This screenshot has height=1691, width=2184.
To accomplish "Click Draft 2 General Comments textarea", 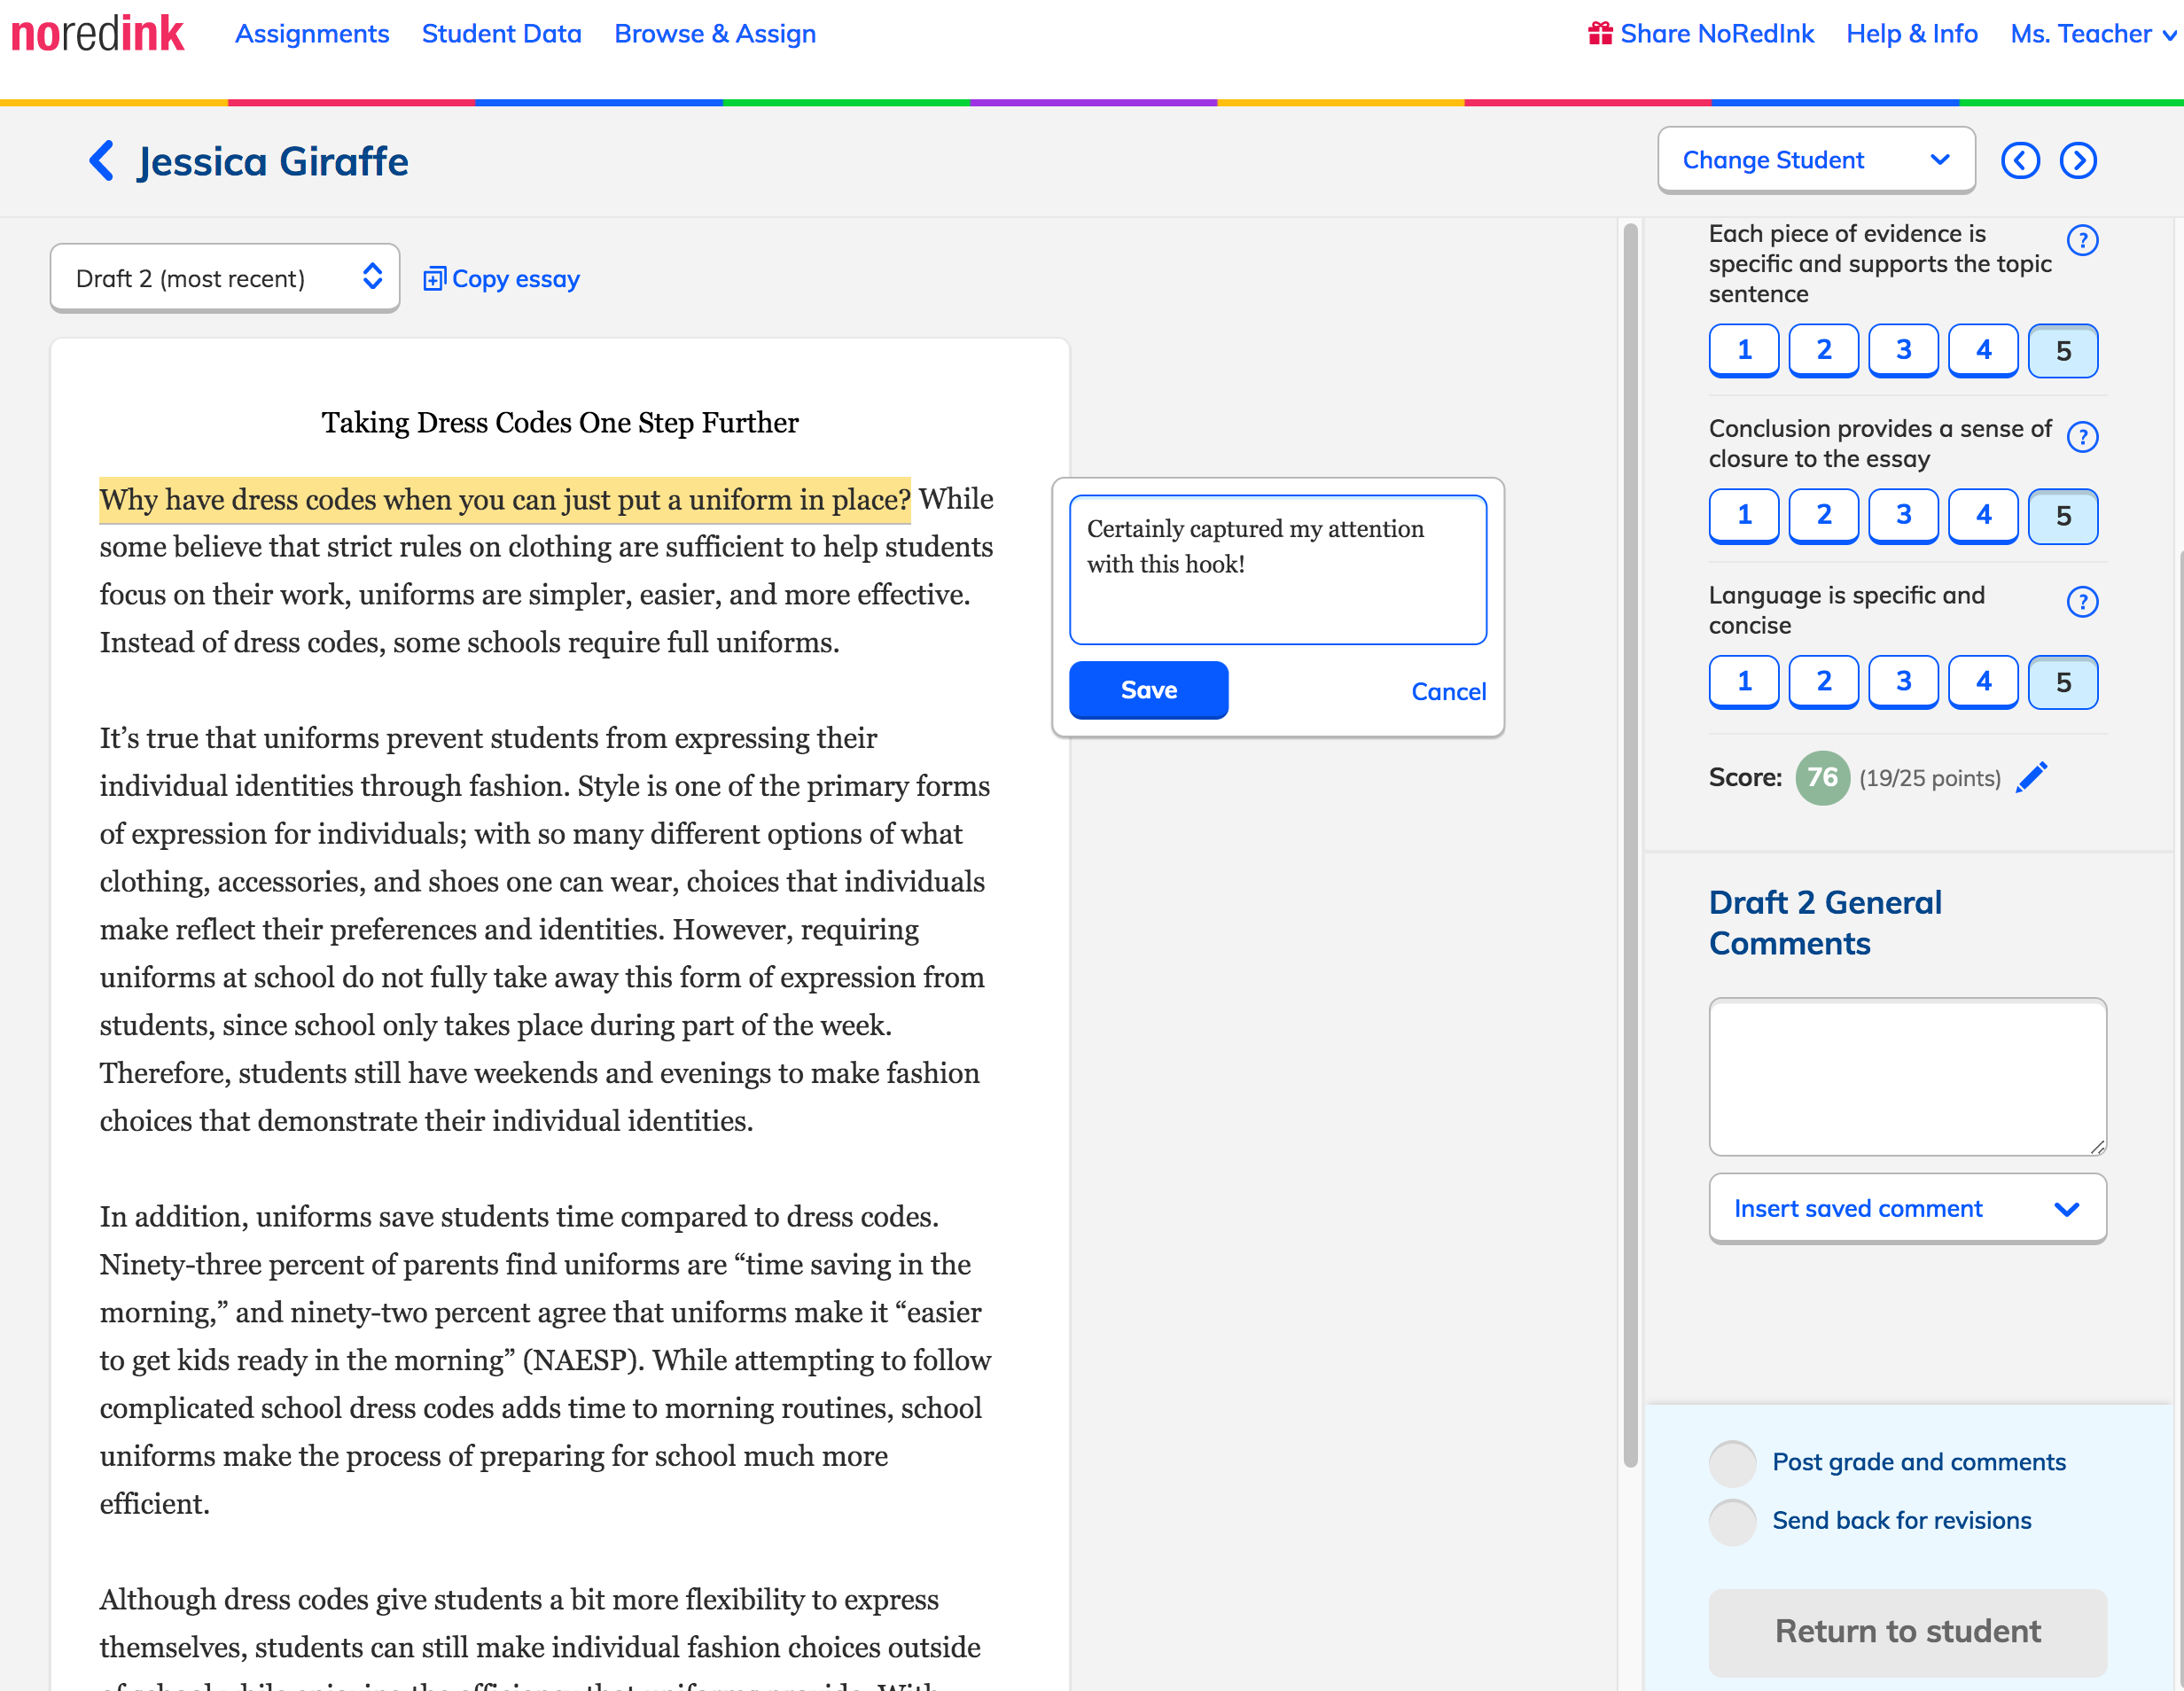I will click(1907, 1076).
